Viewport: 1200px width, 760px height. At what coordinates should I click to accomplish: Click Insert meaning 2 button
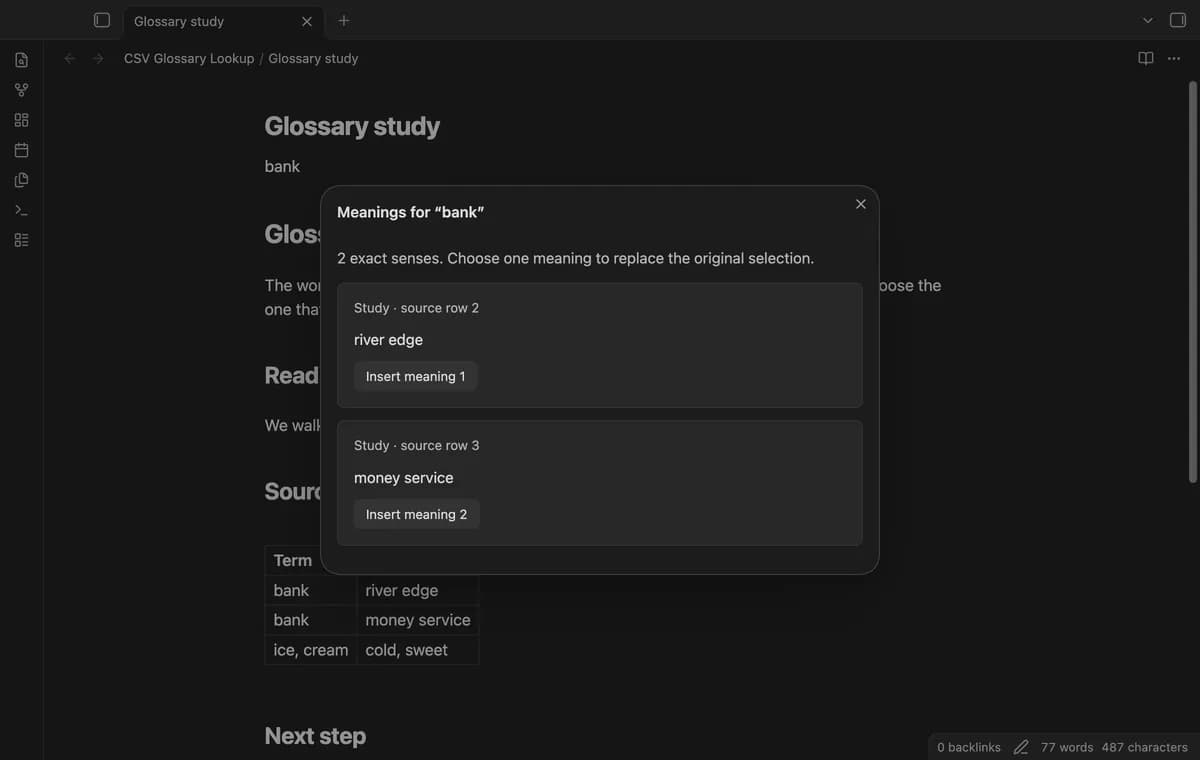coord(416,514)
